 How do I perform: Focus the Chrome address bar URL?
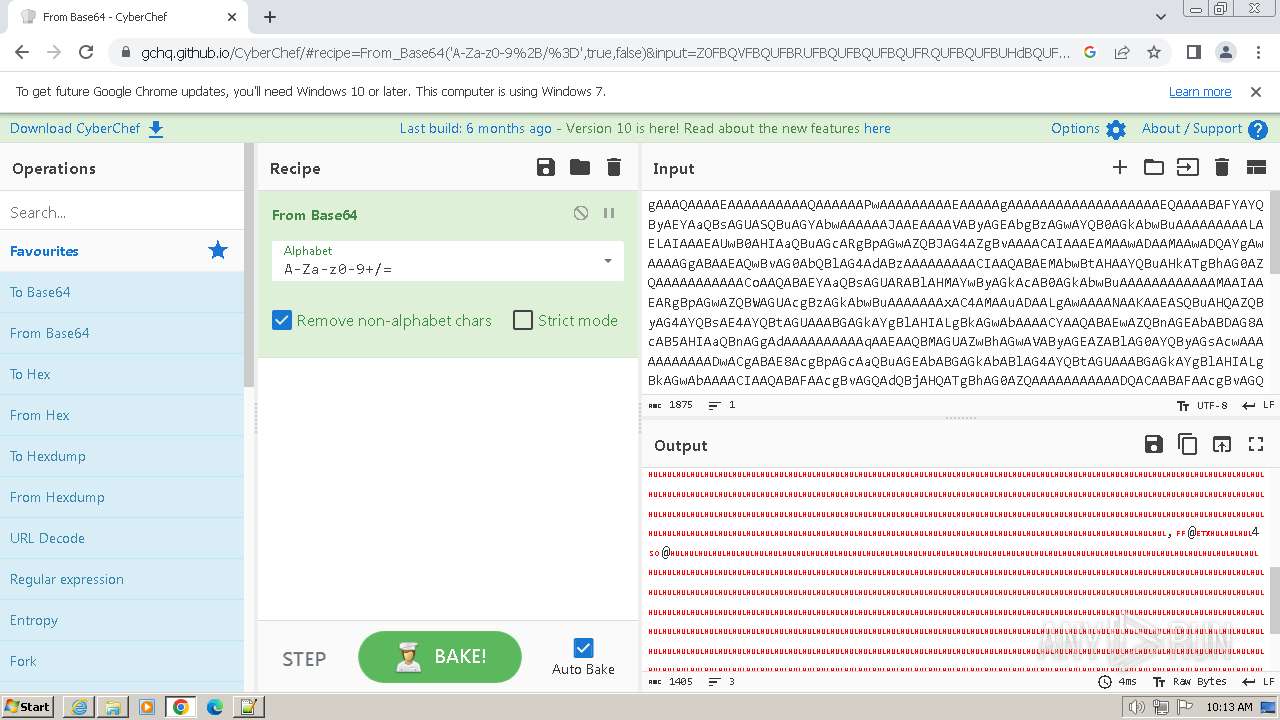(x=605, y=52)
